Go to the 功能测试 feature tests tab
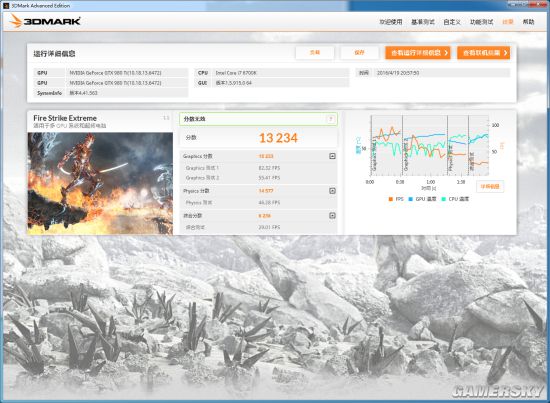Screen dimensions: 550x403 [482, 22]
